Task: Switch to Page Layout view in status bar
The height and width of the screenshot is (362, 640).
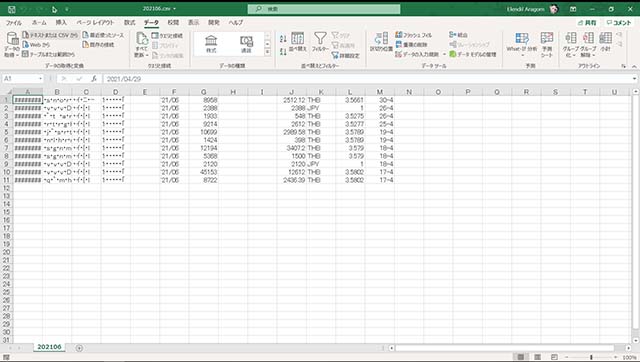Action: point(538,357)
